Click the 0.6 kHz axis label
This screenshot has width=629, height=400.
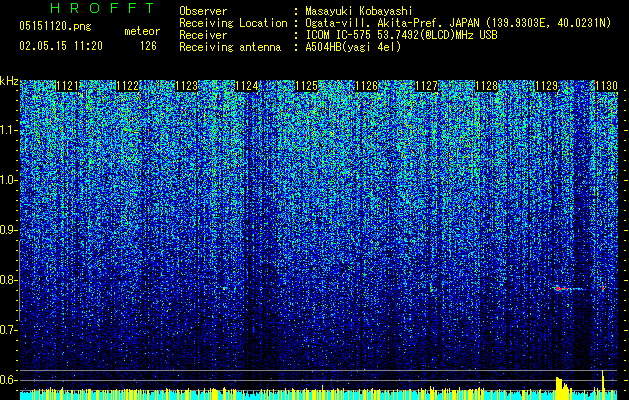[x=9, y=380]
